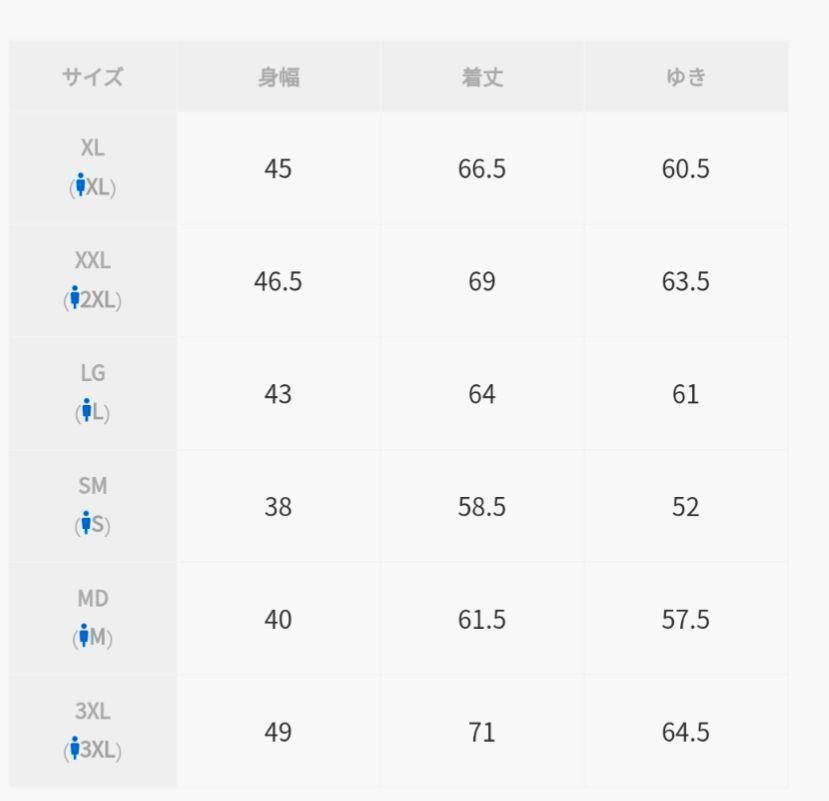Click the 58.5 length value
This screenshot has height=801, width=829.
coord(481,507)
